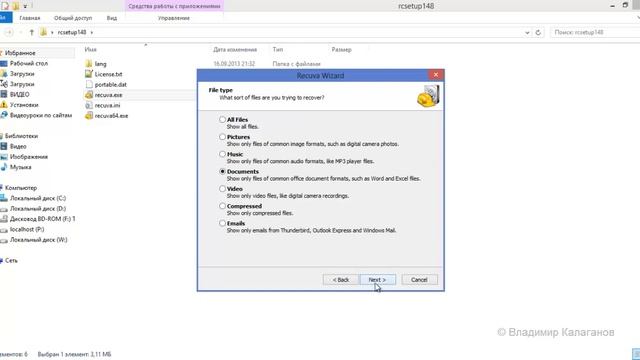Open localhost (P:) drive

point(27,229)
